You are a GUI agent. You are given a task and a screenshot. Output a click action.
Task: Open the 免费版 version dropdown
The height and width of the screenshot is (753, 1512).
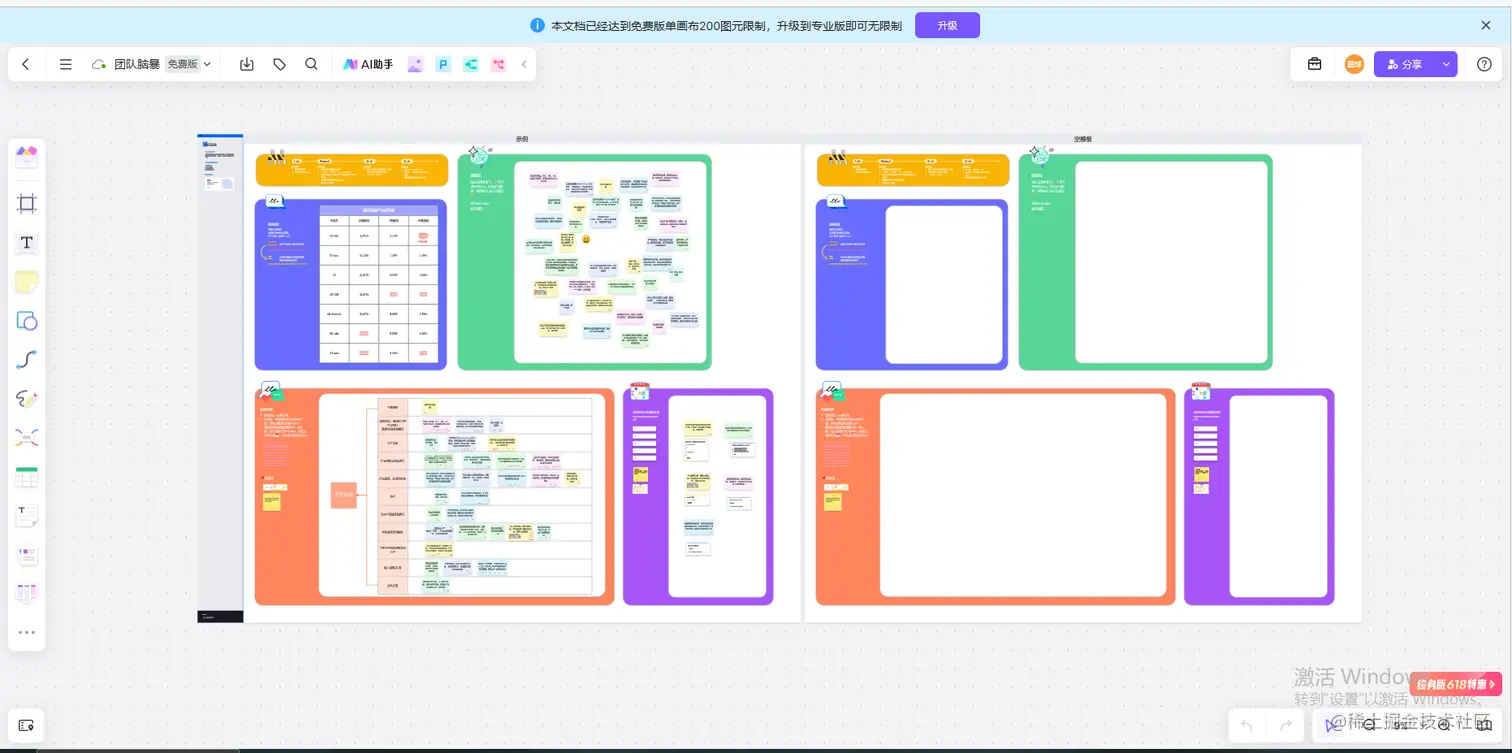coord(189,64)
